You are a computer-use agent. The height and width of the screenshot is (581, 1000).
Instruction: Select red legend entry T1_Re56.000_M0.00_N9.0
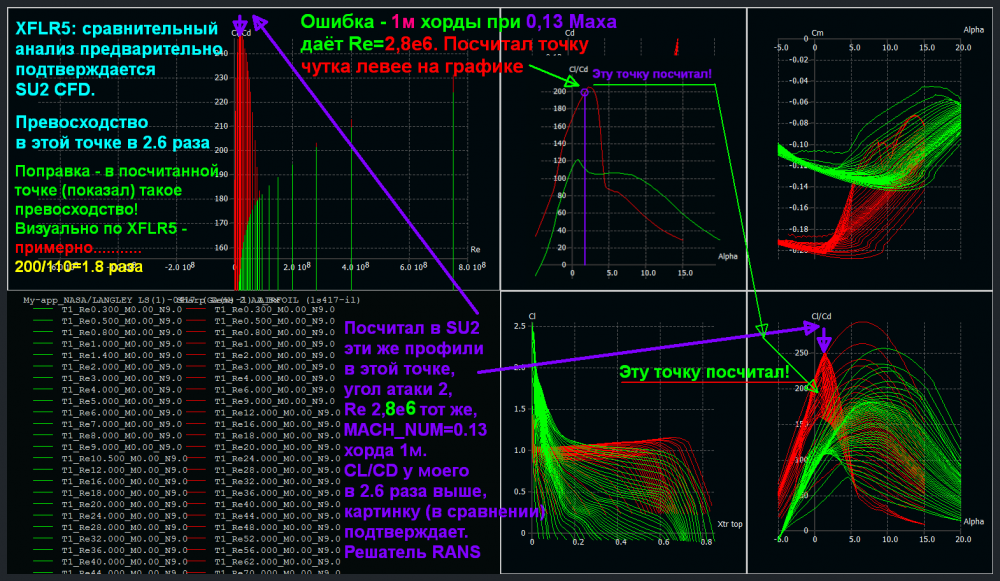point(277,550)
